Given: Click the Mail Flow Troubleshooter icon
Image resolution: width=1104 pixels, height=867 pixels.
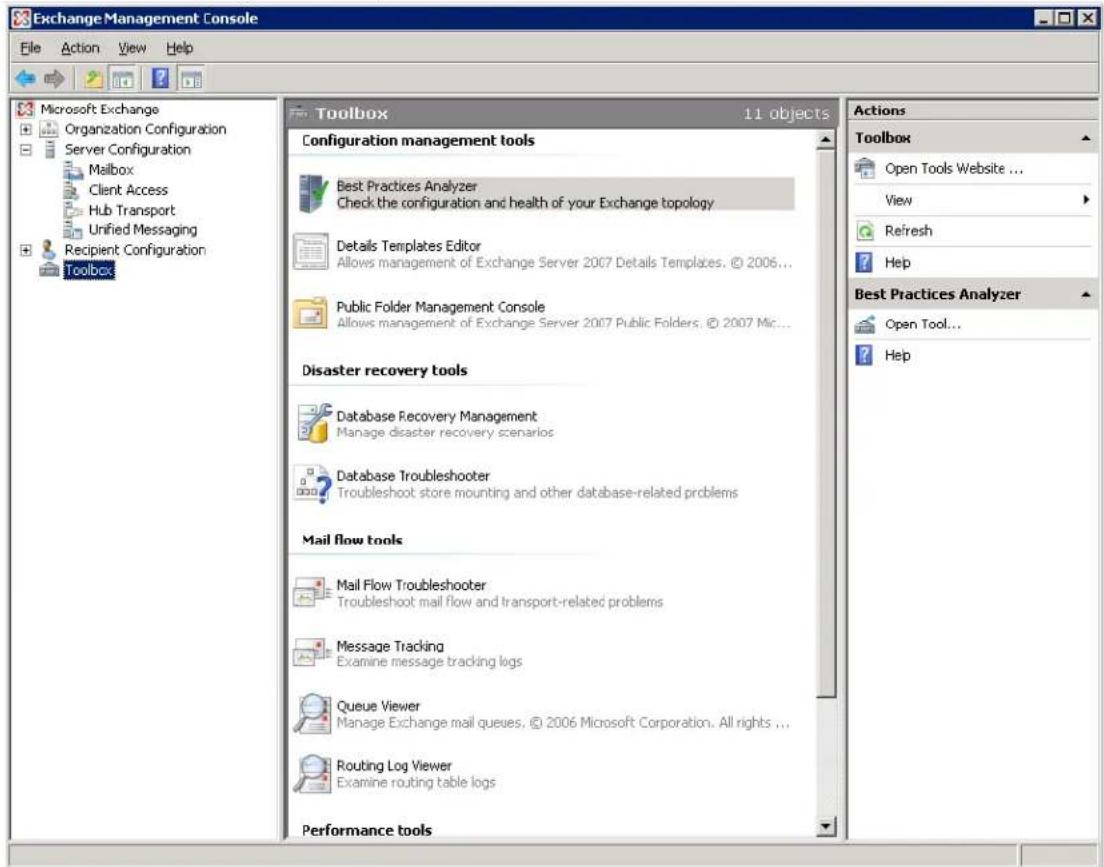Looking at the screenshot, I should point(312,593).
